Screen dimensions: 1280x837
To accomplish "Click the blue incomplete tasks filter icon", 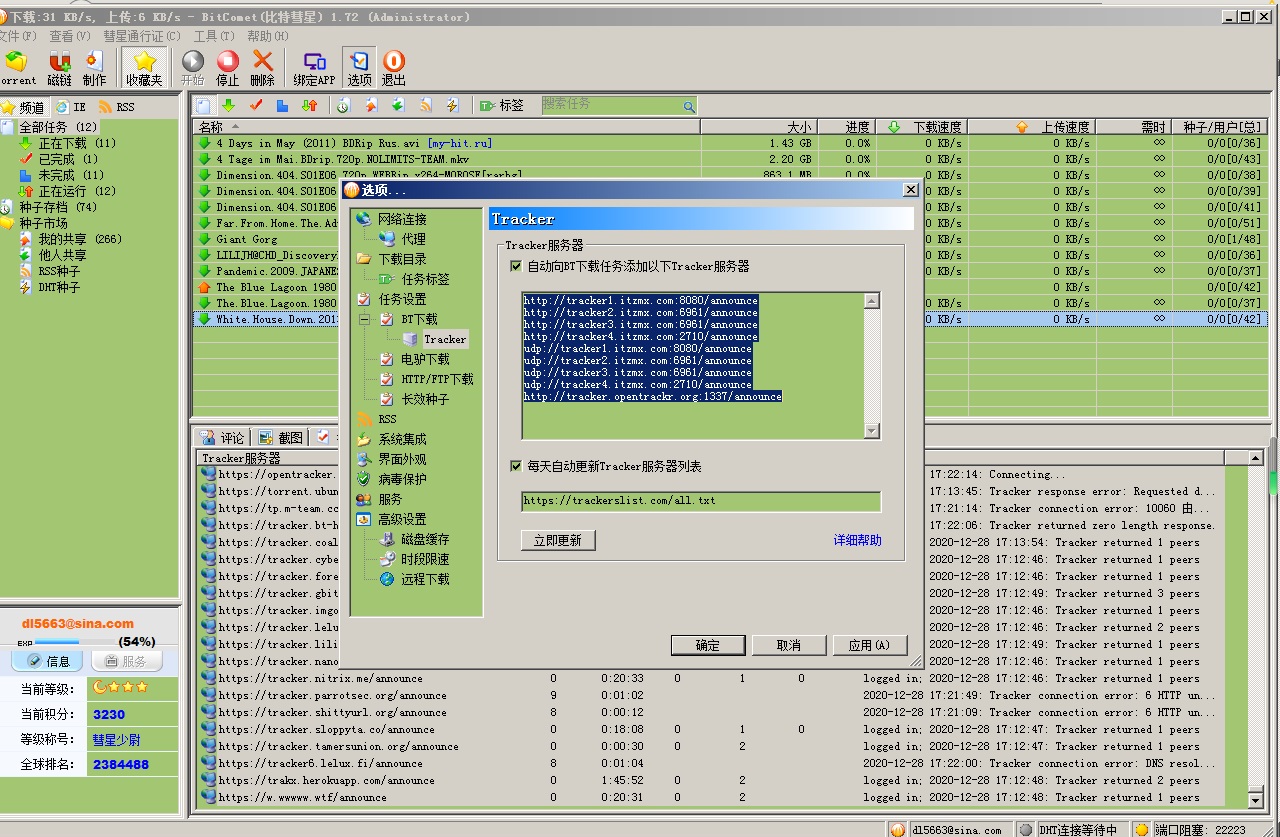I will pyautogui.click(x=282, y=105).
